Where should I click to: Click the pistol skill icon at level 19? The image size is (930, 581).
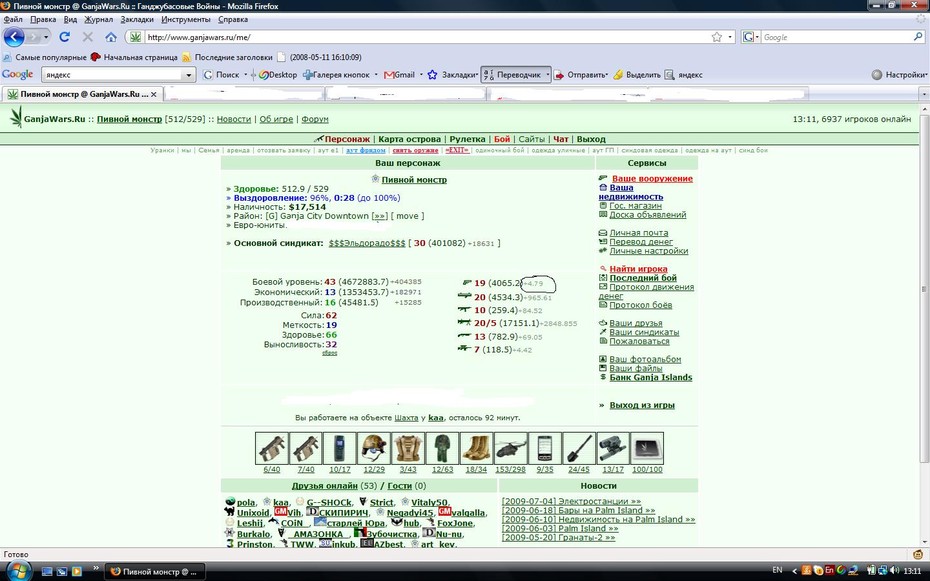[466, 283]
